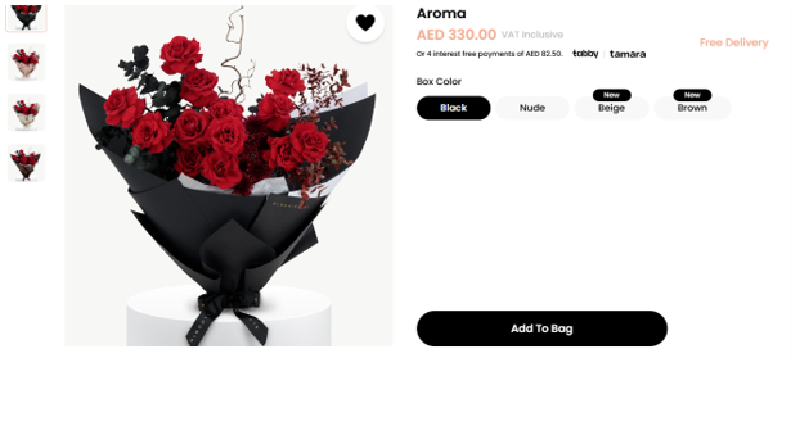Open the tabby payment logo

click(585, 54)
